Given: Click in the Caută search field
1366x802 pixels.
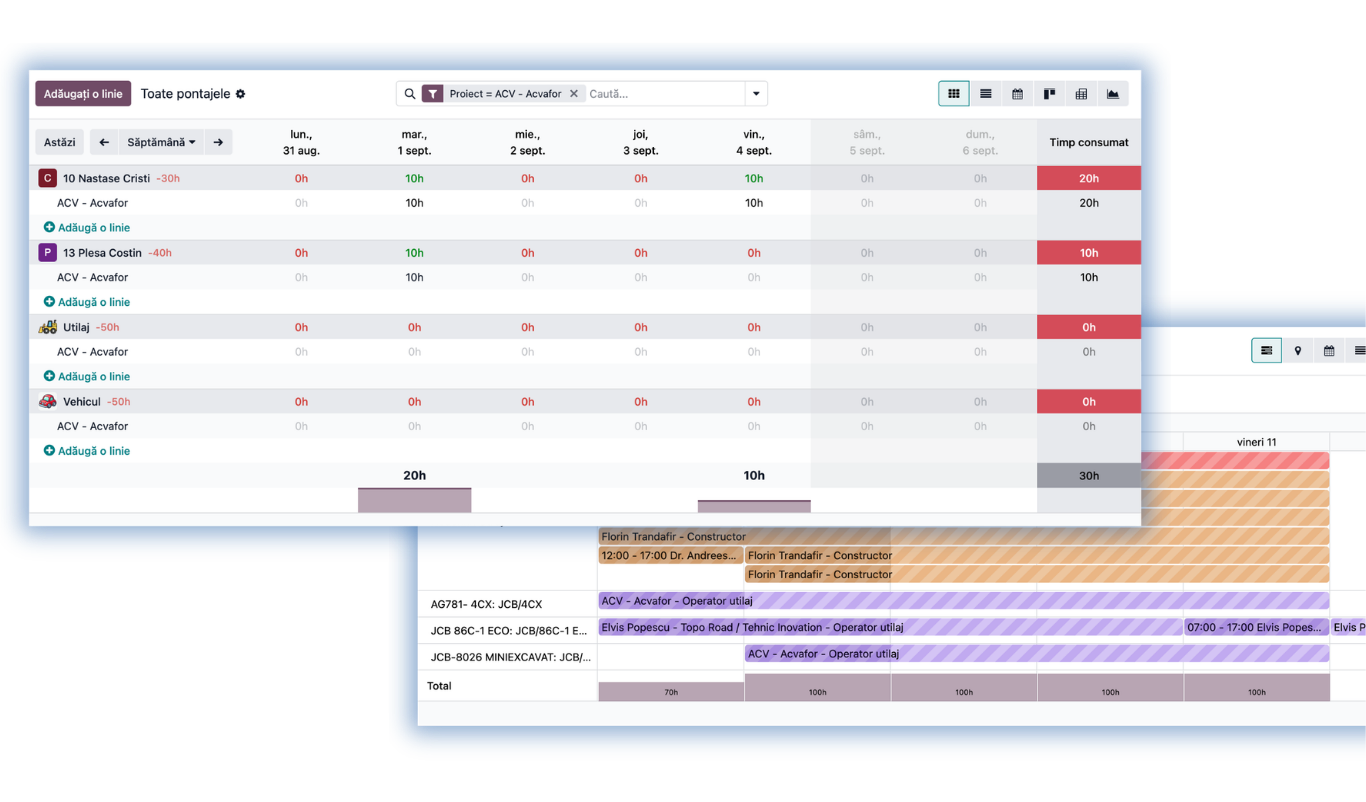Looking at the screenshot, I should pyautogui.click(x=664, y=94).
